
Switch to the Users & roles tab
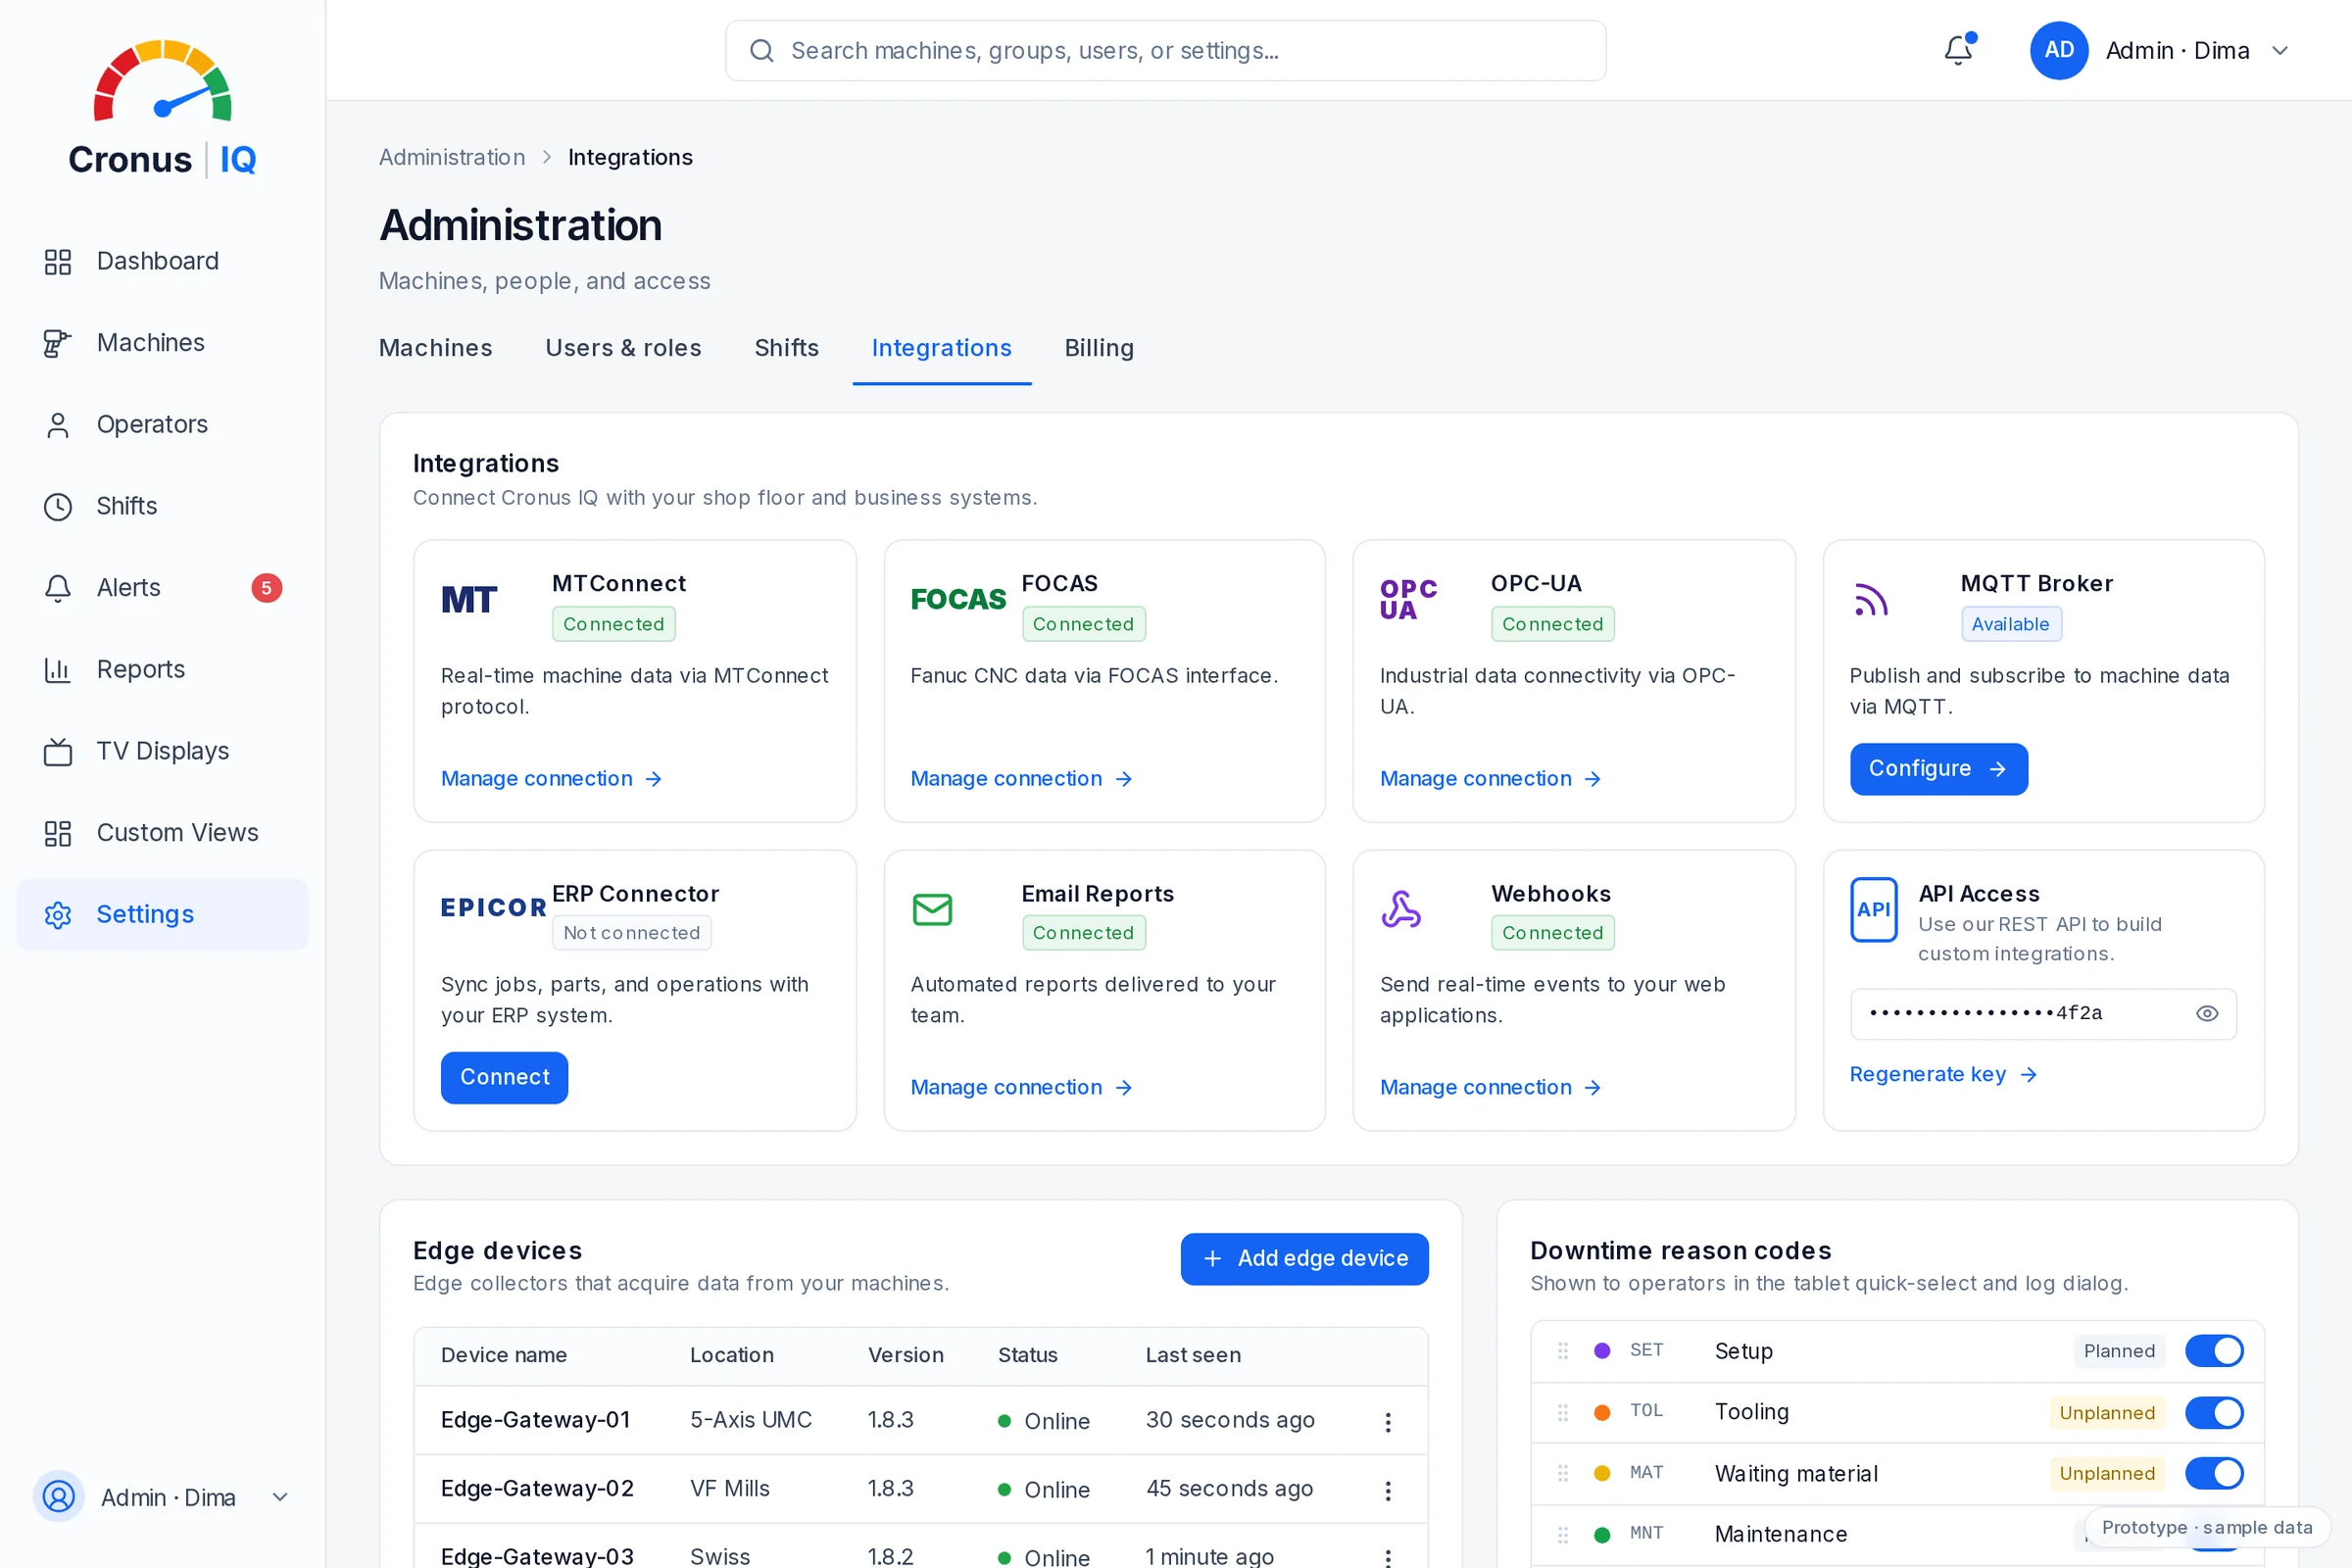(623, 348)
